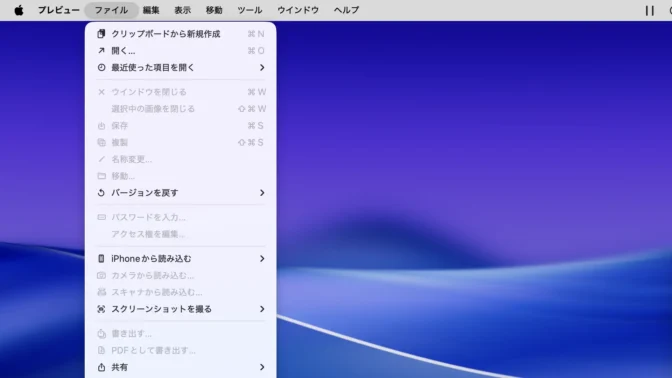This screenshot has height=378, width=672.
Task: Choose 保存 menu item
Action: pyautogui.click(x=180, y=126)
